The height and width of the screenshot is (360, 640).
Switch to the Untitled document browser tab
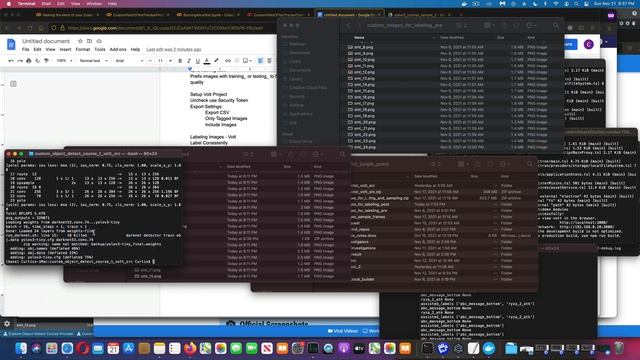point(349,15)
